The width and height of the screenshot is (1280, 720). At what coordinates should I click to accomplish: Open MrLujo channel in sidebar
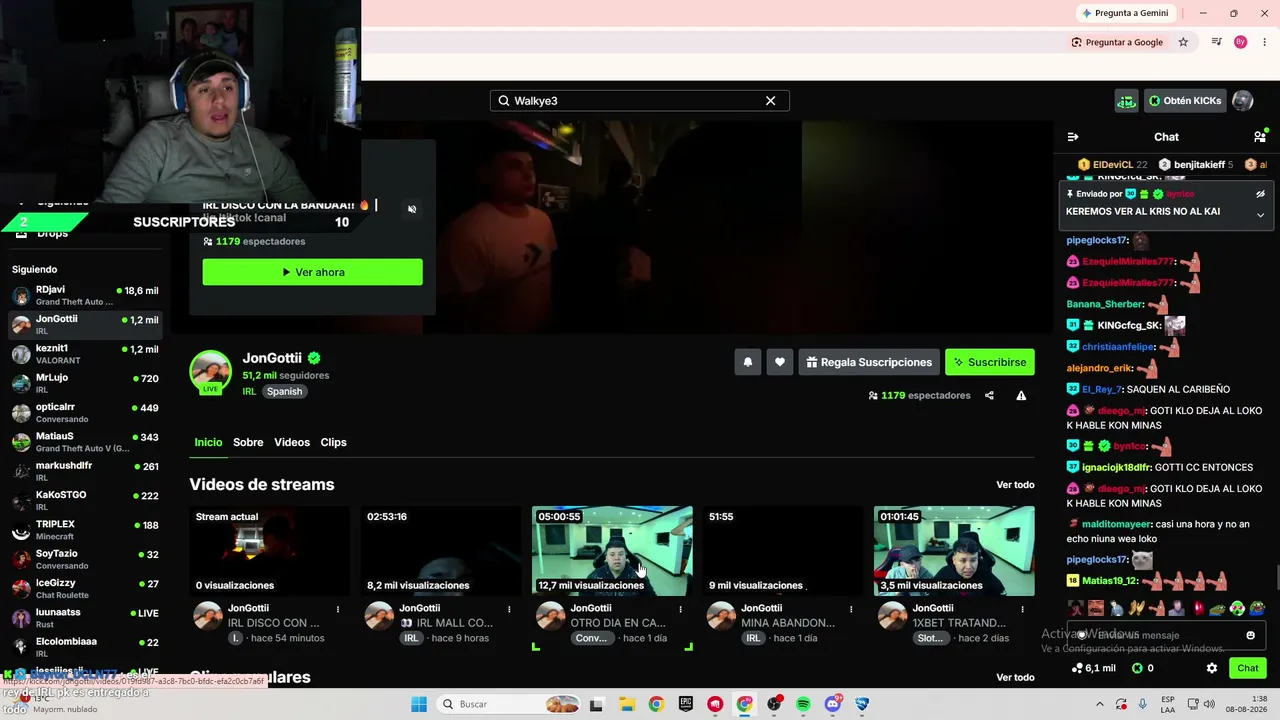[85, 384]
